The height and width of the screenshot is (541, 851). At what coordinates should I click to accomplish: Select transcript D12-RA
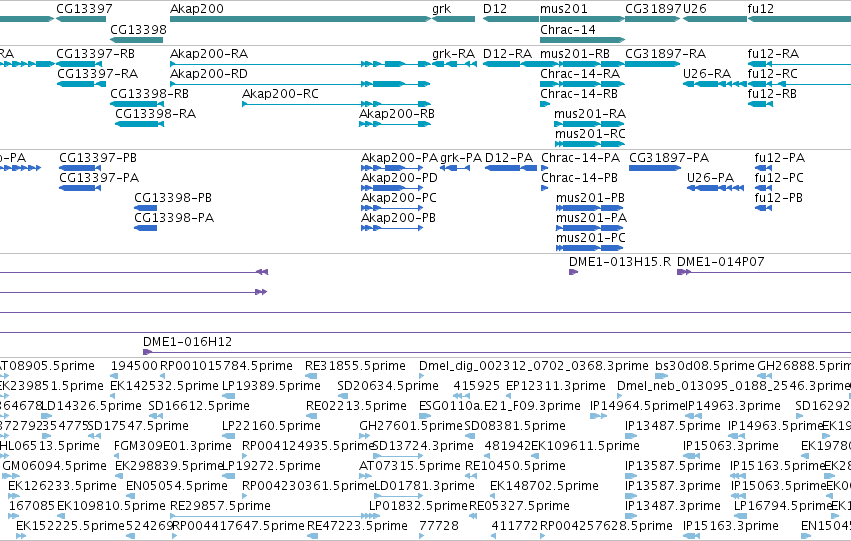coord(507,54)
